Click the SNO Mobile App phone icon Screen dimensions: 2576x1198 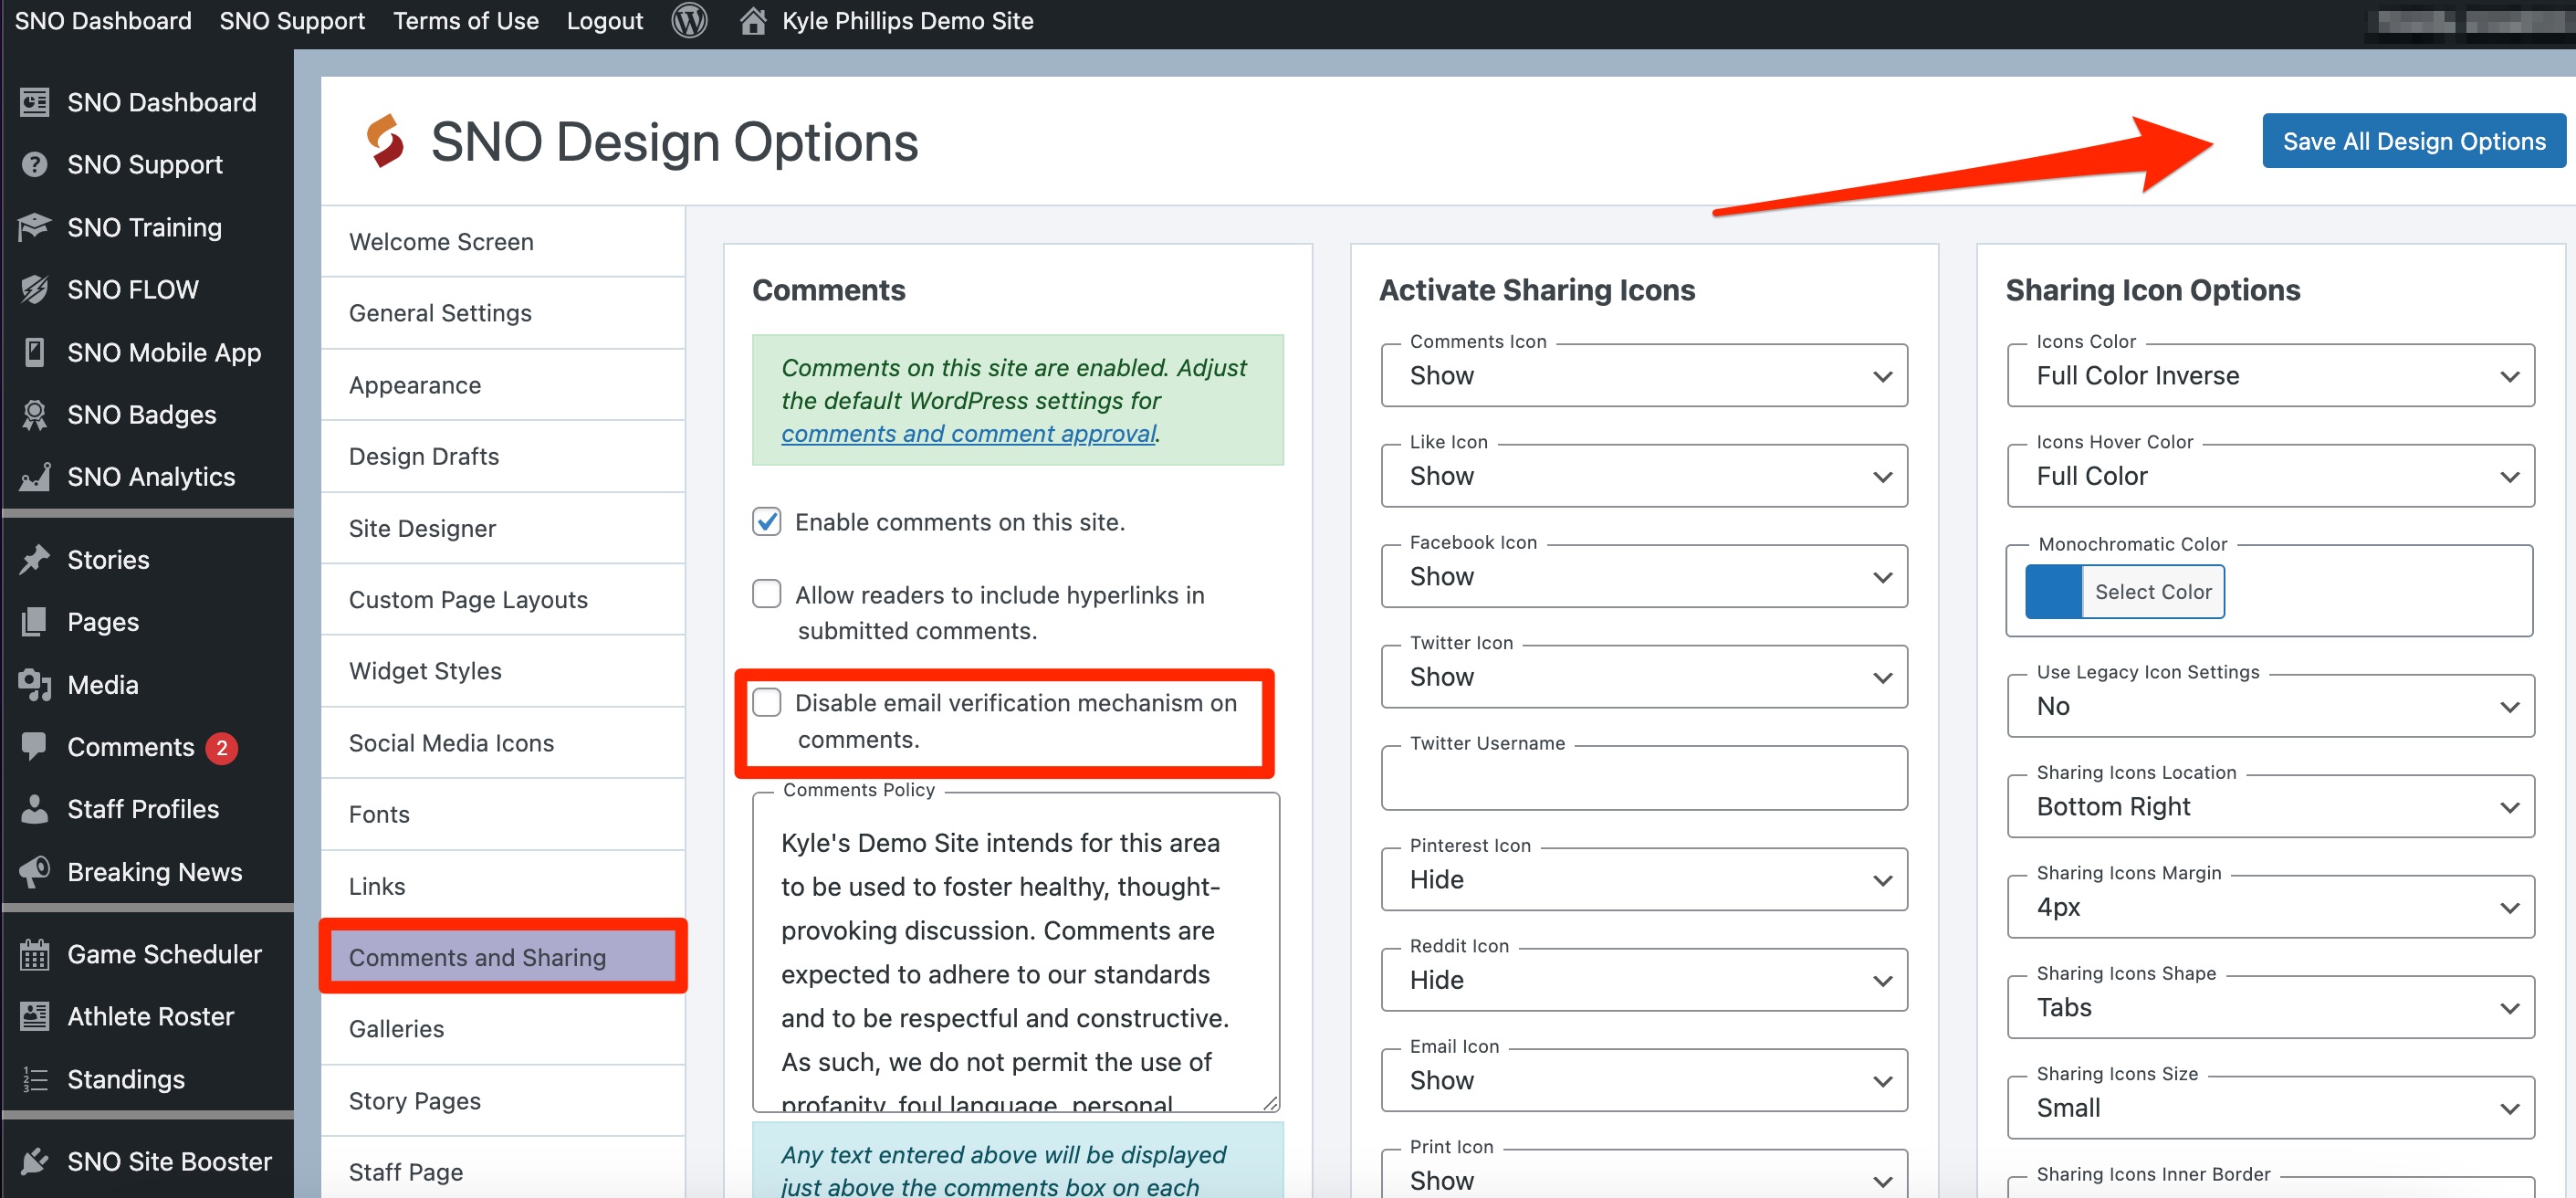click(34, 352)
